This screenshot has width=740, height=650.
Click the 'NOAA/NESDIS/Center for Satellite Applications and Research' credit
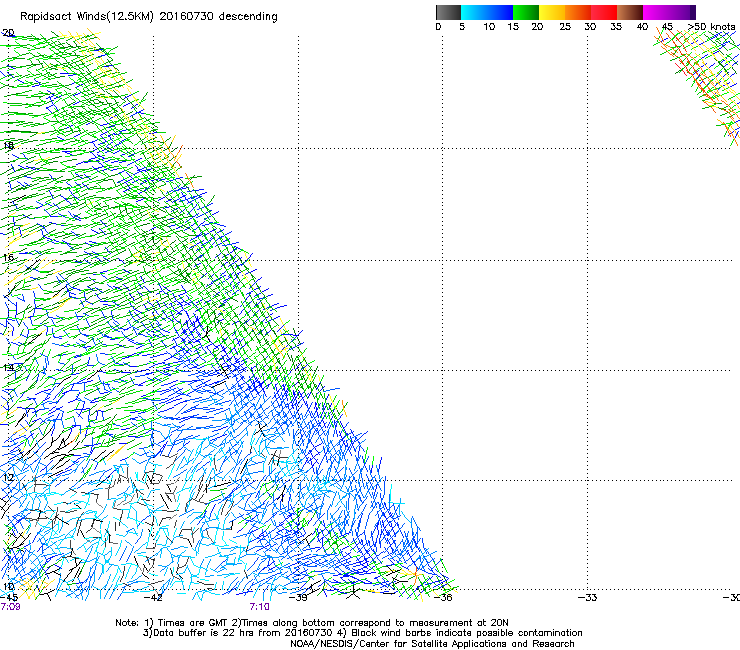432,644
